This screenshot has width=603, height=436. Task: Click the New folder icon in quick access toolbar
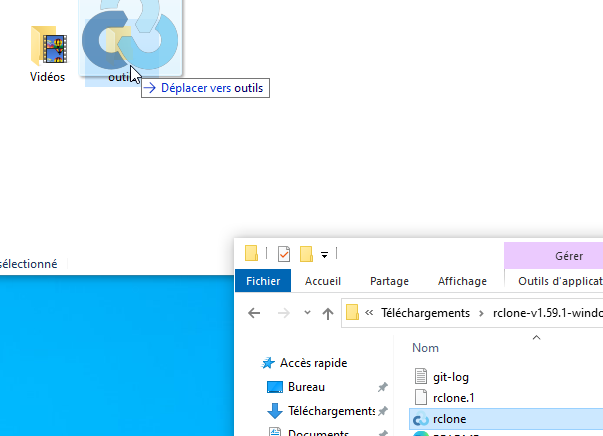[x=306, y=254]
